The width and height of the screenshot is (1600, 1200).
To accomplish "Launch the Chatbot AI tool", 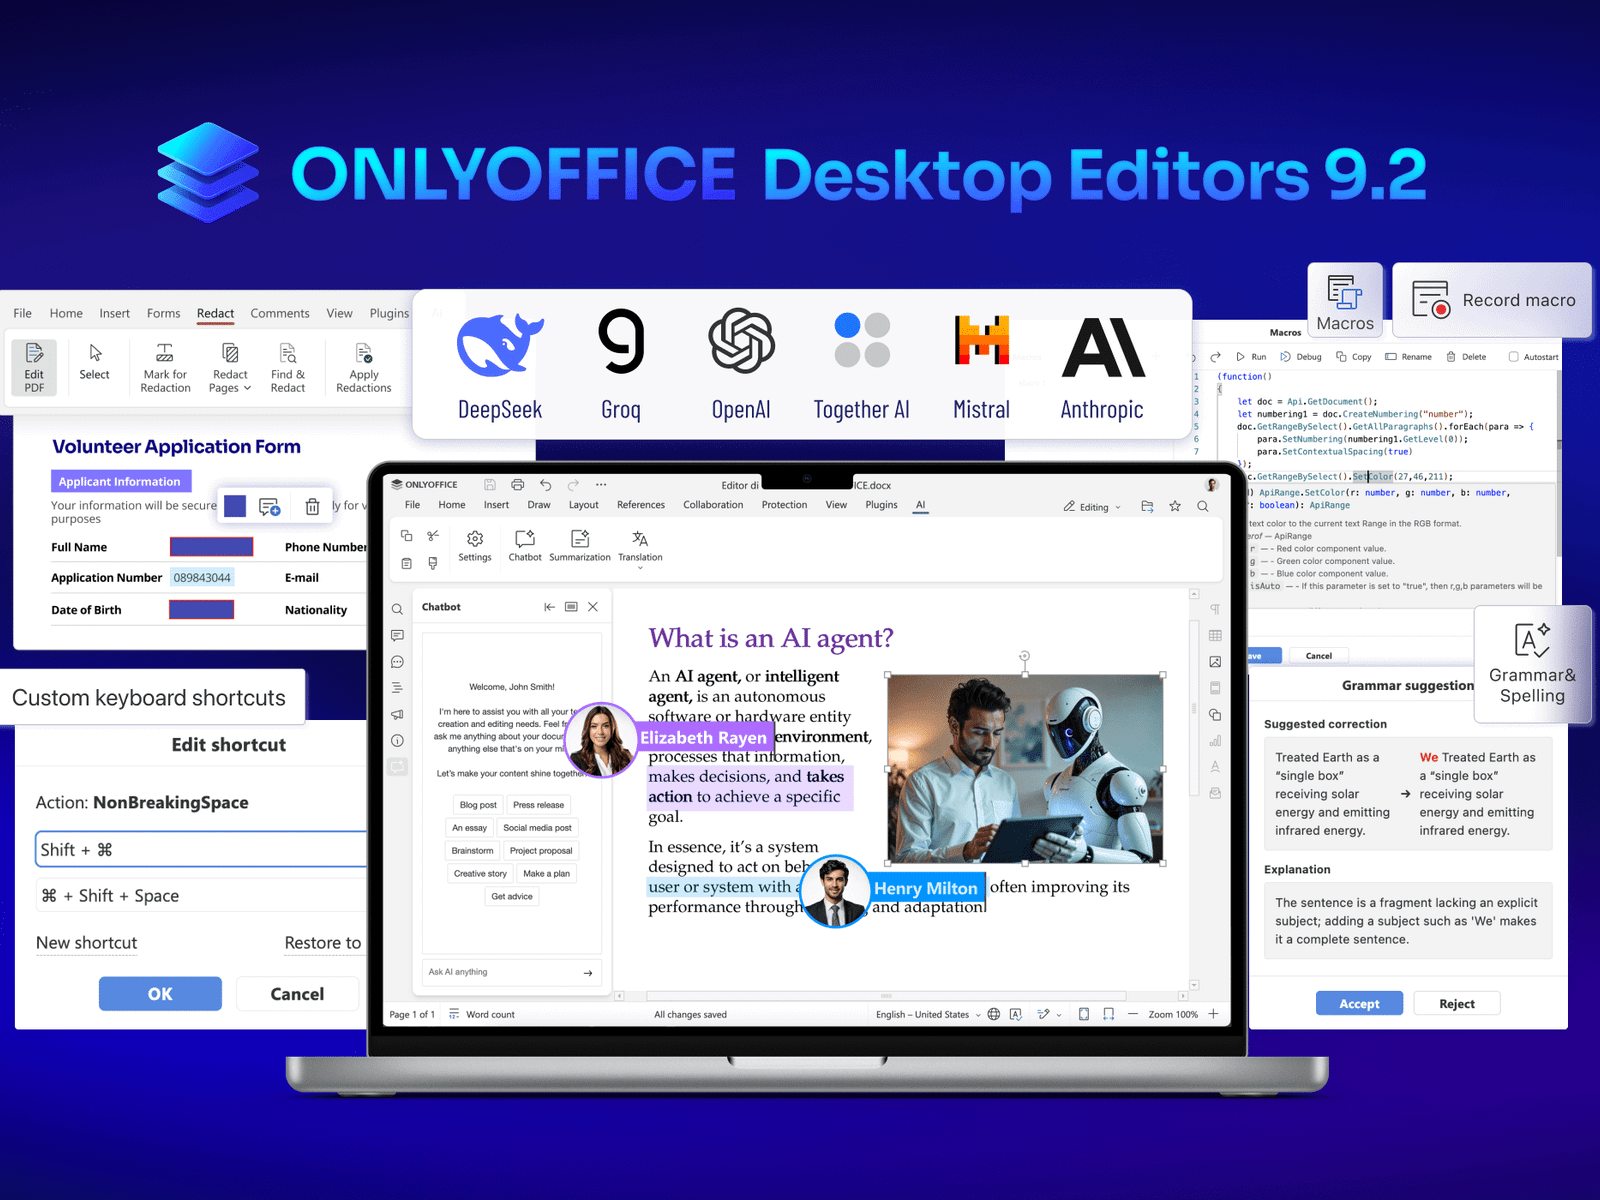I will point(525,546).
